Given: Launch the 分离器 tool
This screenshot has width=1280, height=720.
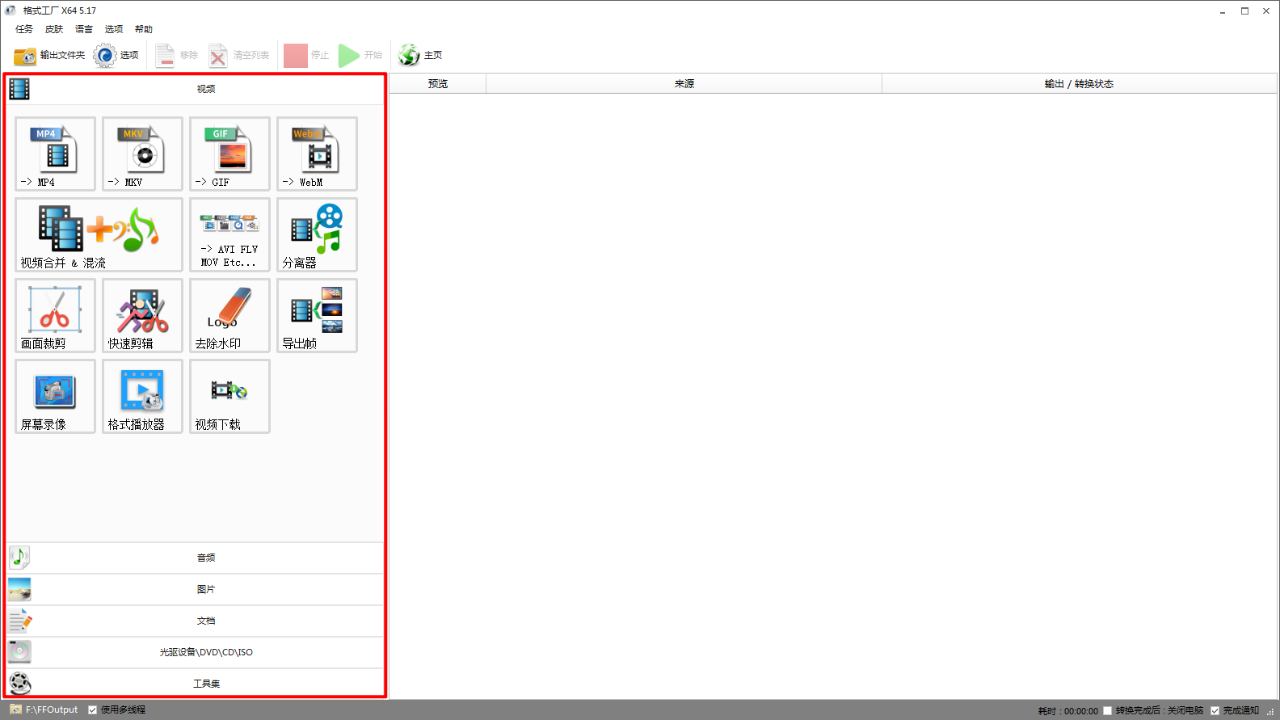Looking at the screenshot, I should tap(317, 235).
